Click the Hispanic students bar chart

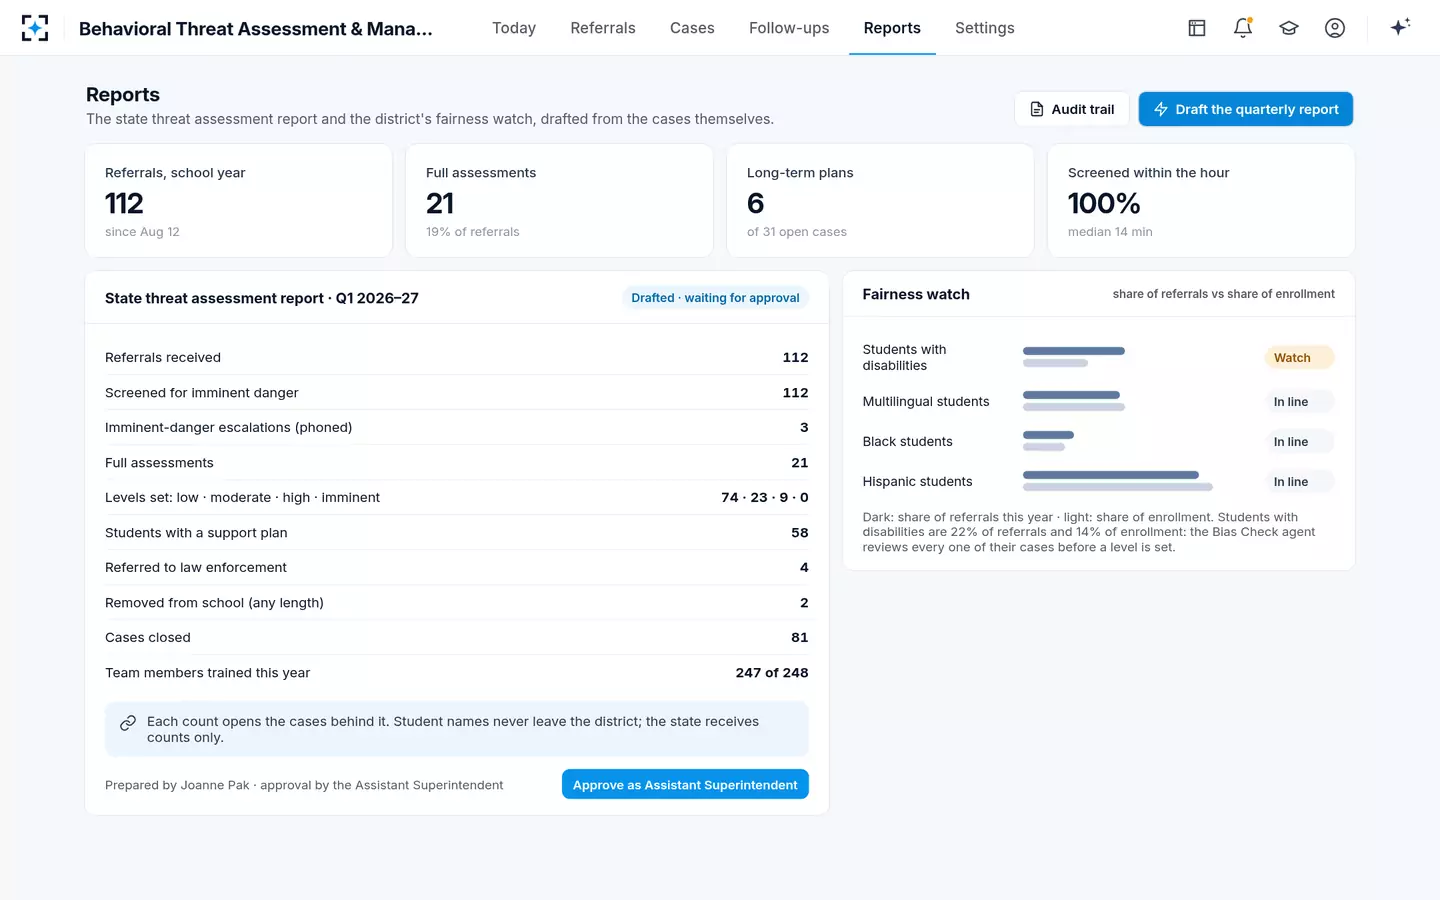[x=1118, y=481]
